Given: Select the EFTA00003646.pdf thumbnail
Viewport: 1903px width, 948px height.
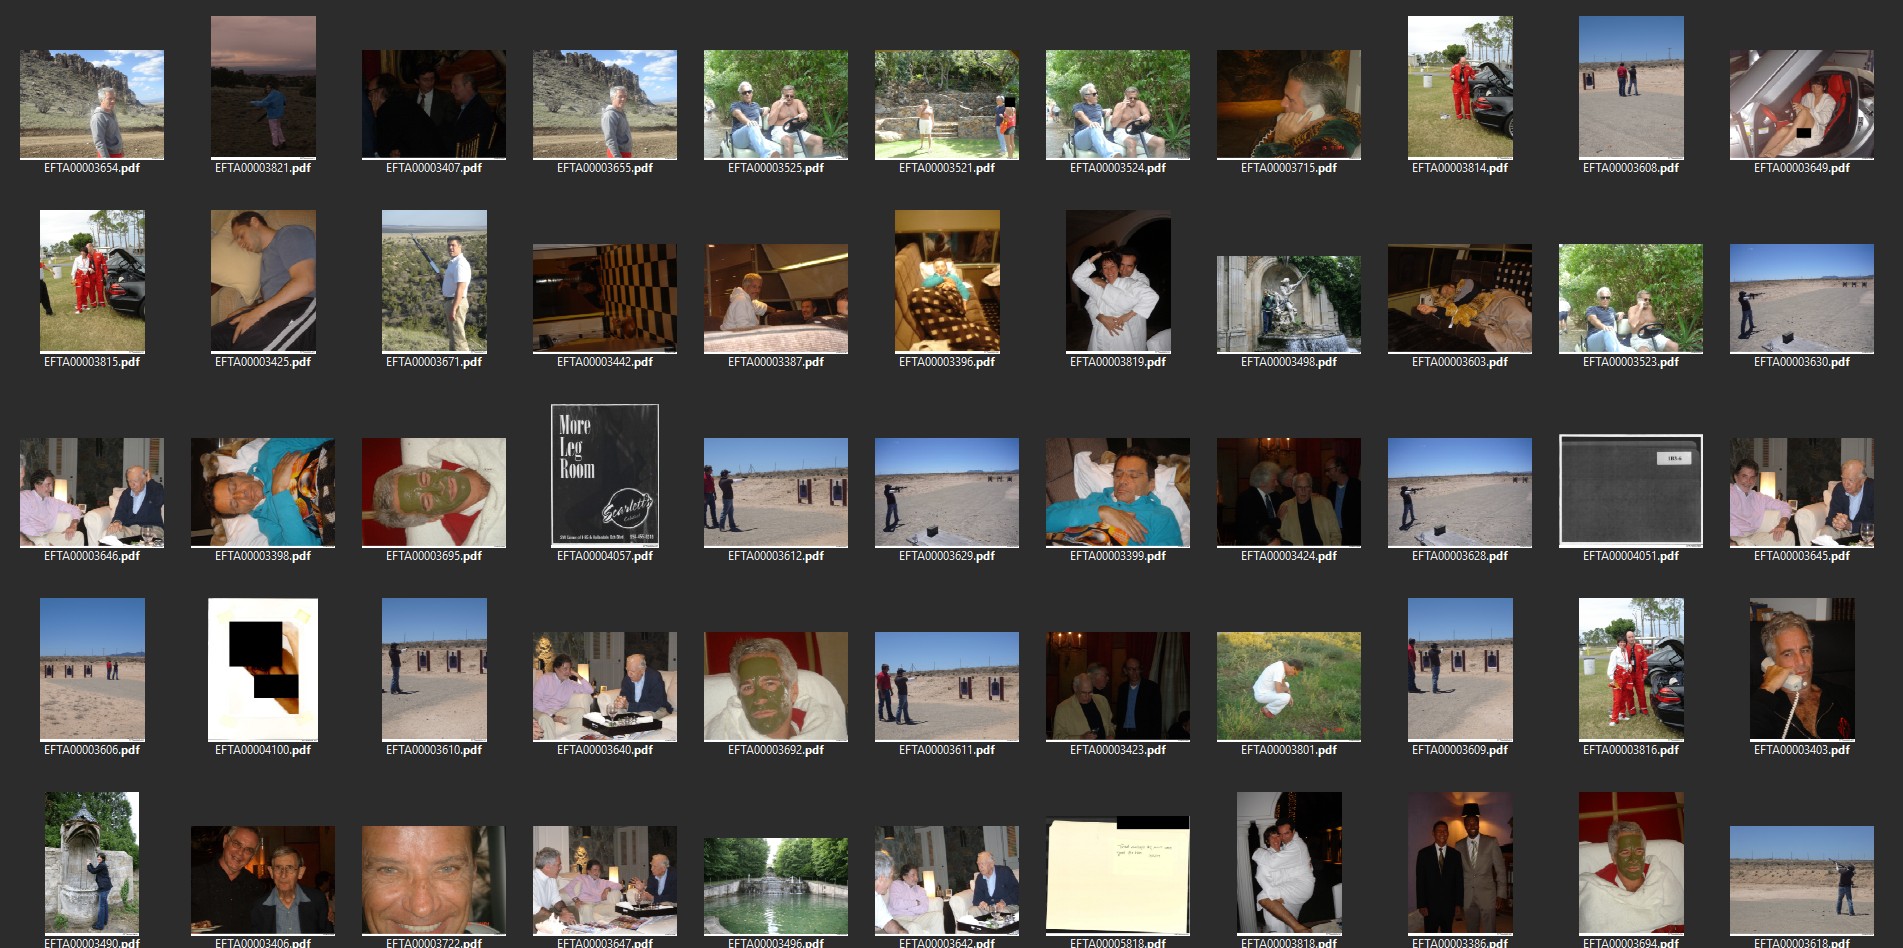Looking at the screenshot, I should click(x=92, y=492).
